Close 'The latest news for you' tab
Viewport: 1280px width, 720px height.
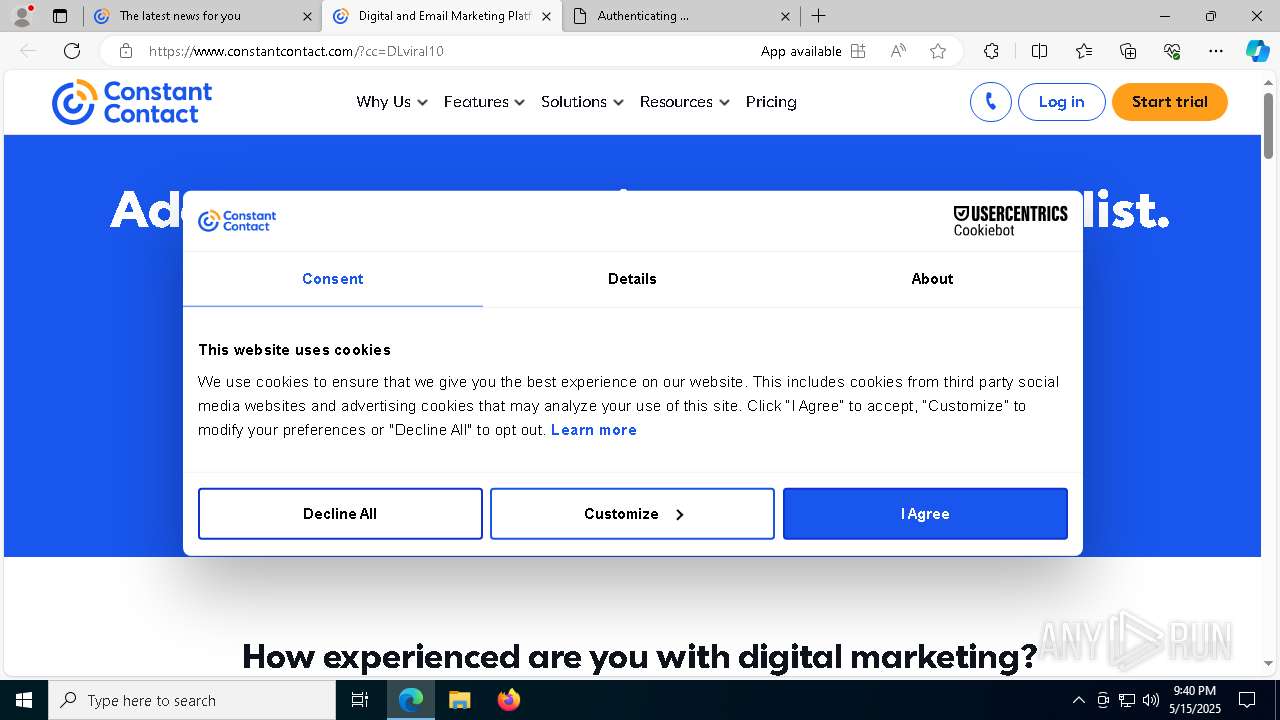click(x=307, y=16)
